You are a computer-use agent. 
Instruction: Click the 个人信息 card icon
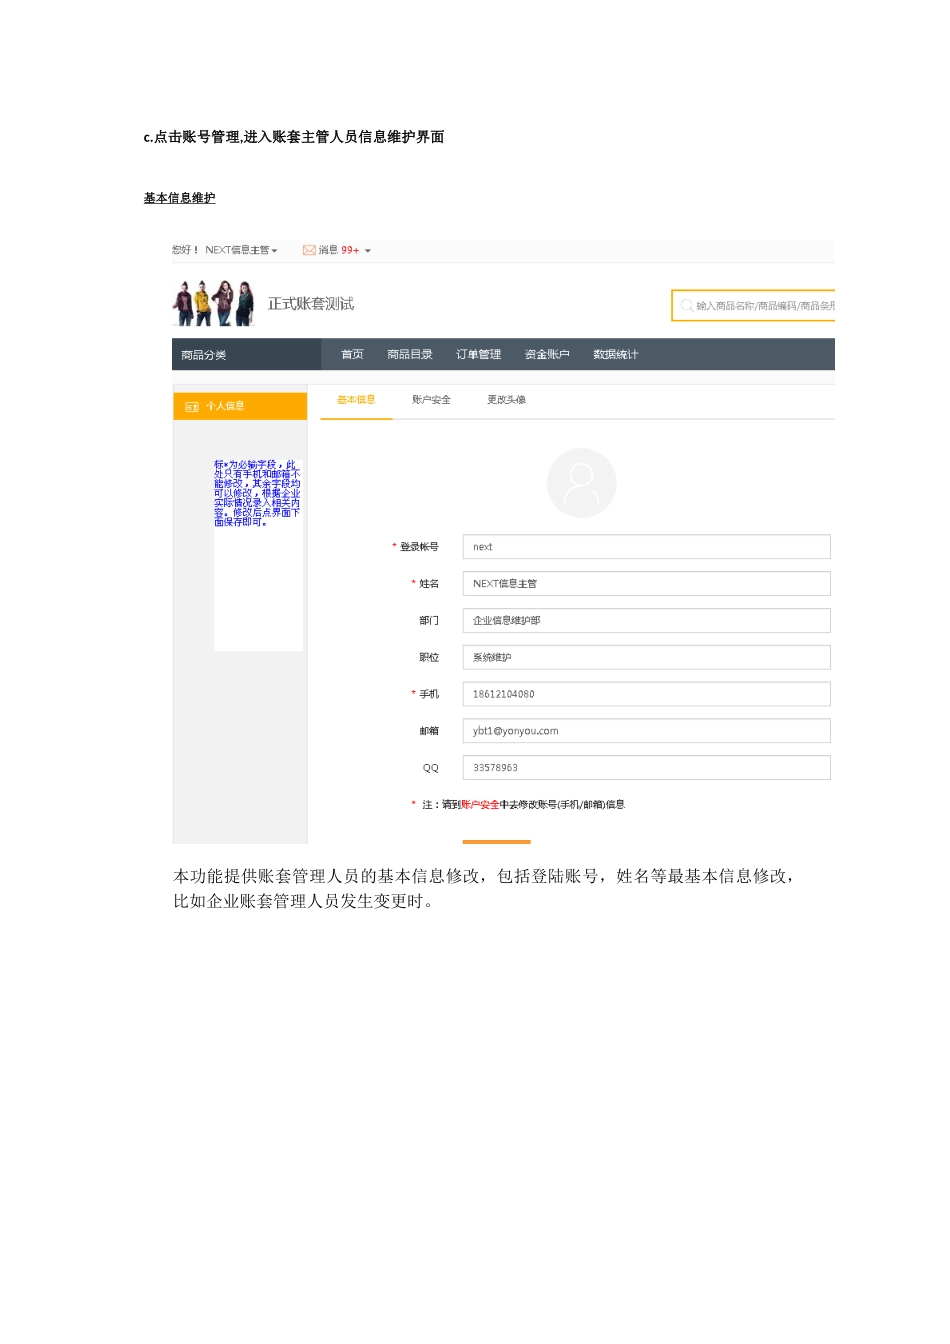[192, 407]
